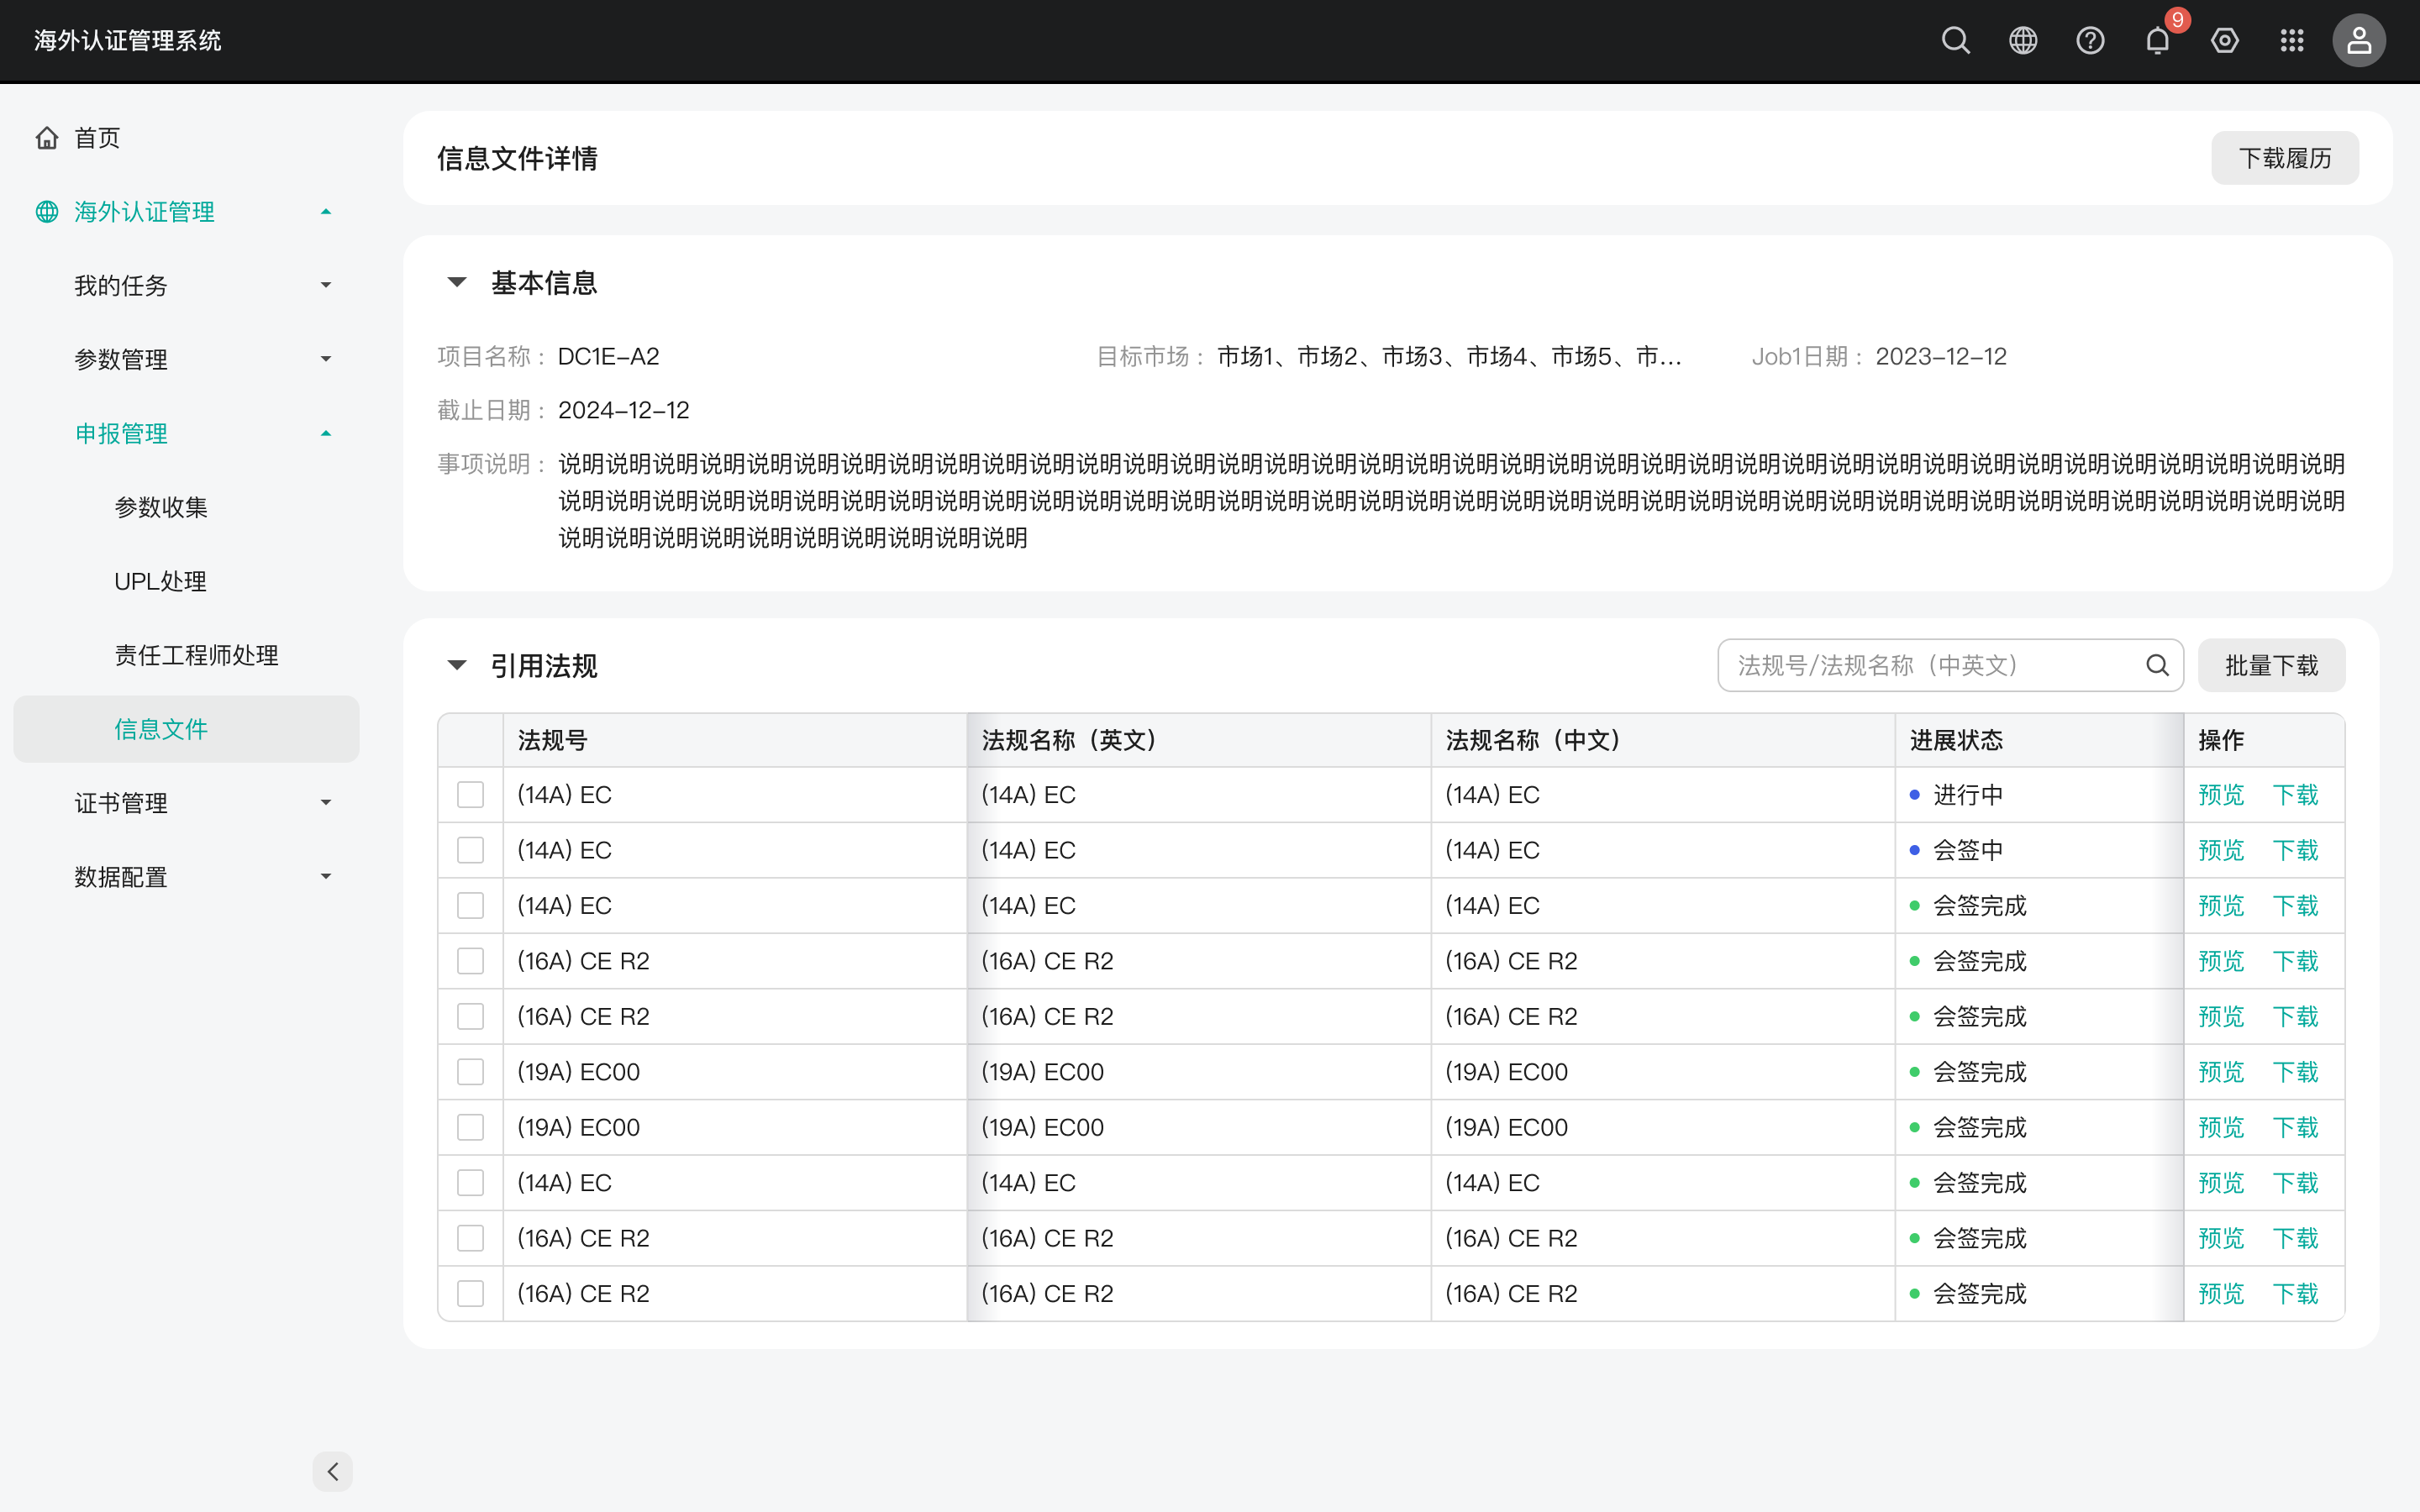This screenshot has width=2420, height=1512.
Task: Click 预览 link in the 进行中 row
Action: (2221, 795)
